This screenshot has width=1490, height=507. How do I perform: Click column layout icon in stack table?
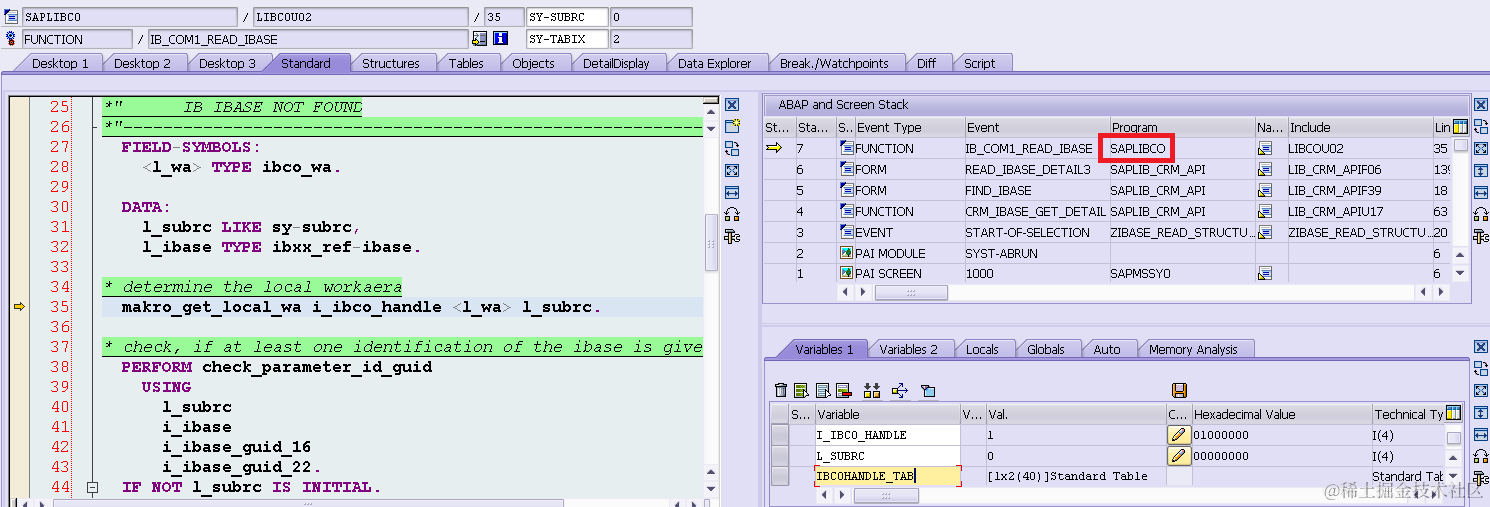tap(1460, 127)
